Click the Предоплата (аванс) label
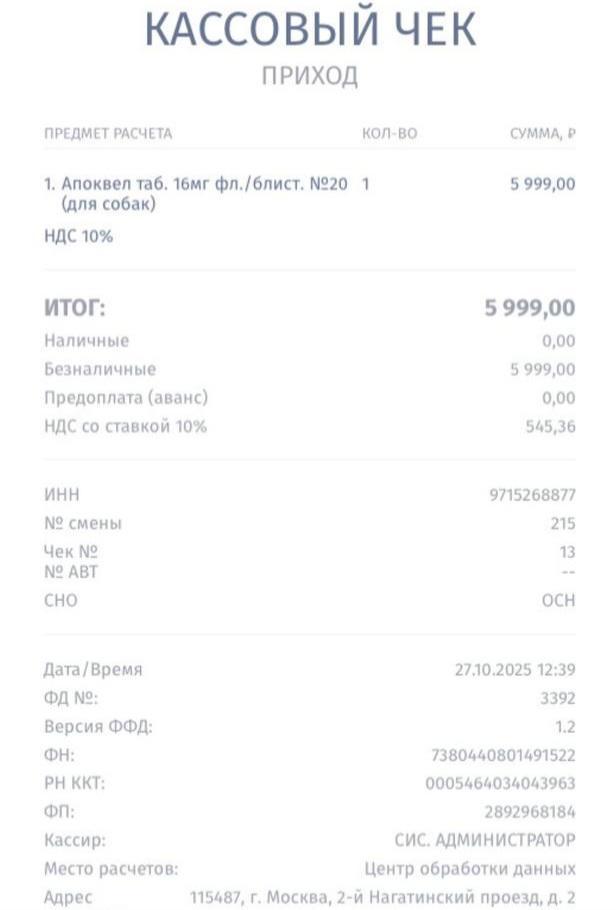Image resolution: width=616 pixels, height=910 pixels. coord(126,398)
